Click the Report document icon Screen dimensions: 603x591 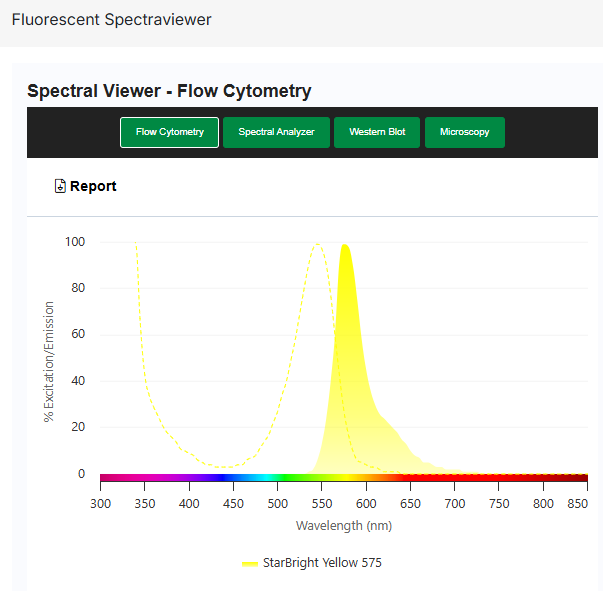60,186
